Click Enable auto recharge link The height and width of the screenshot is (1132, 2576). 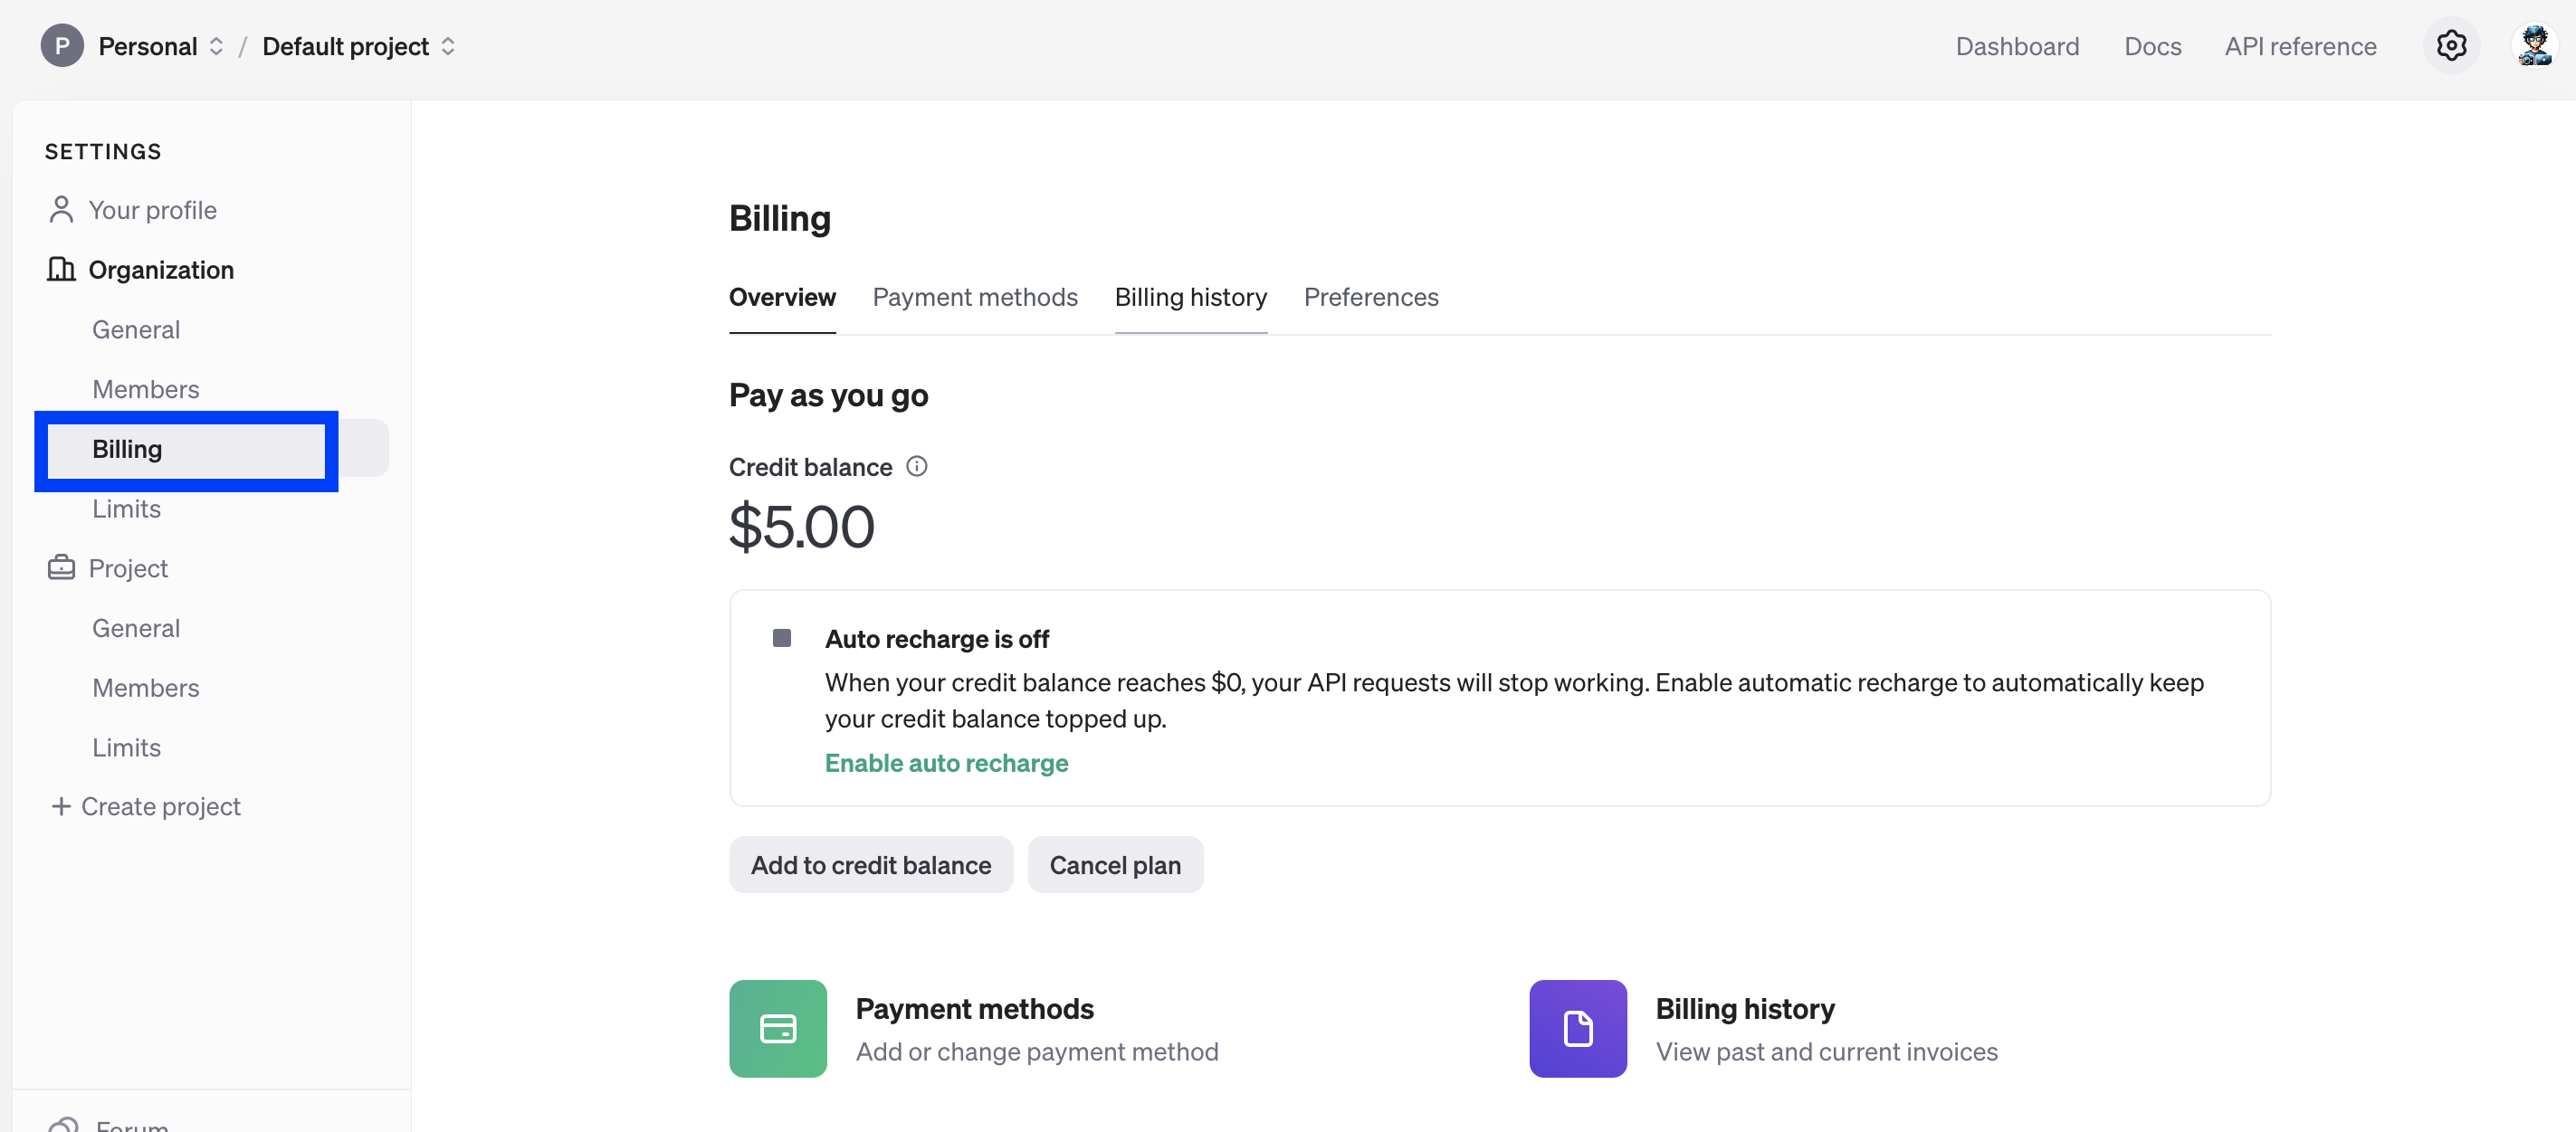(946, 763)
